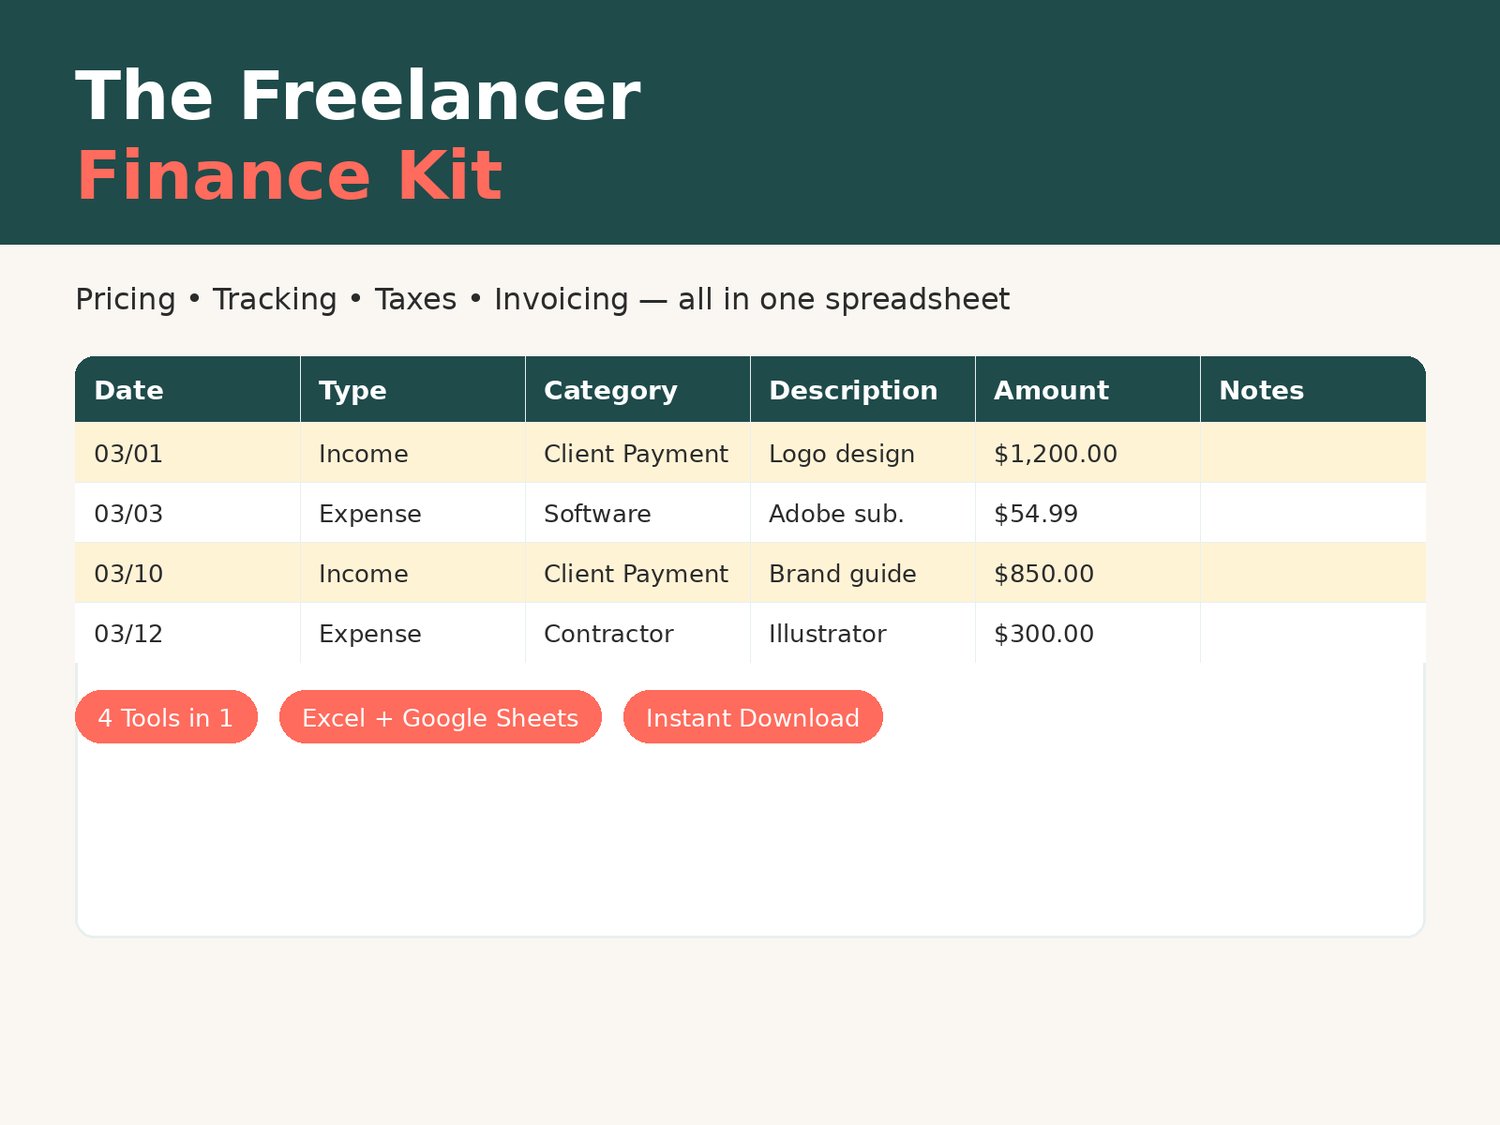The image size is (1500, 1125).
Task: Click the date cell 03/01
Action: pyautogui.click(x=188, y=453)
